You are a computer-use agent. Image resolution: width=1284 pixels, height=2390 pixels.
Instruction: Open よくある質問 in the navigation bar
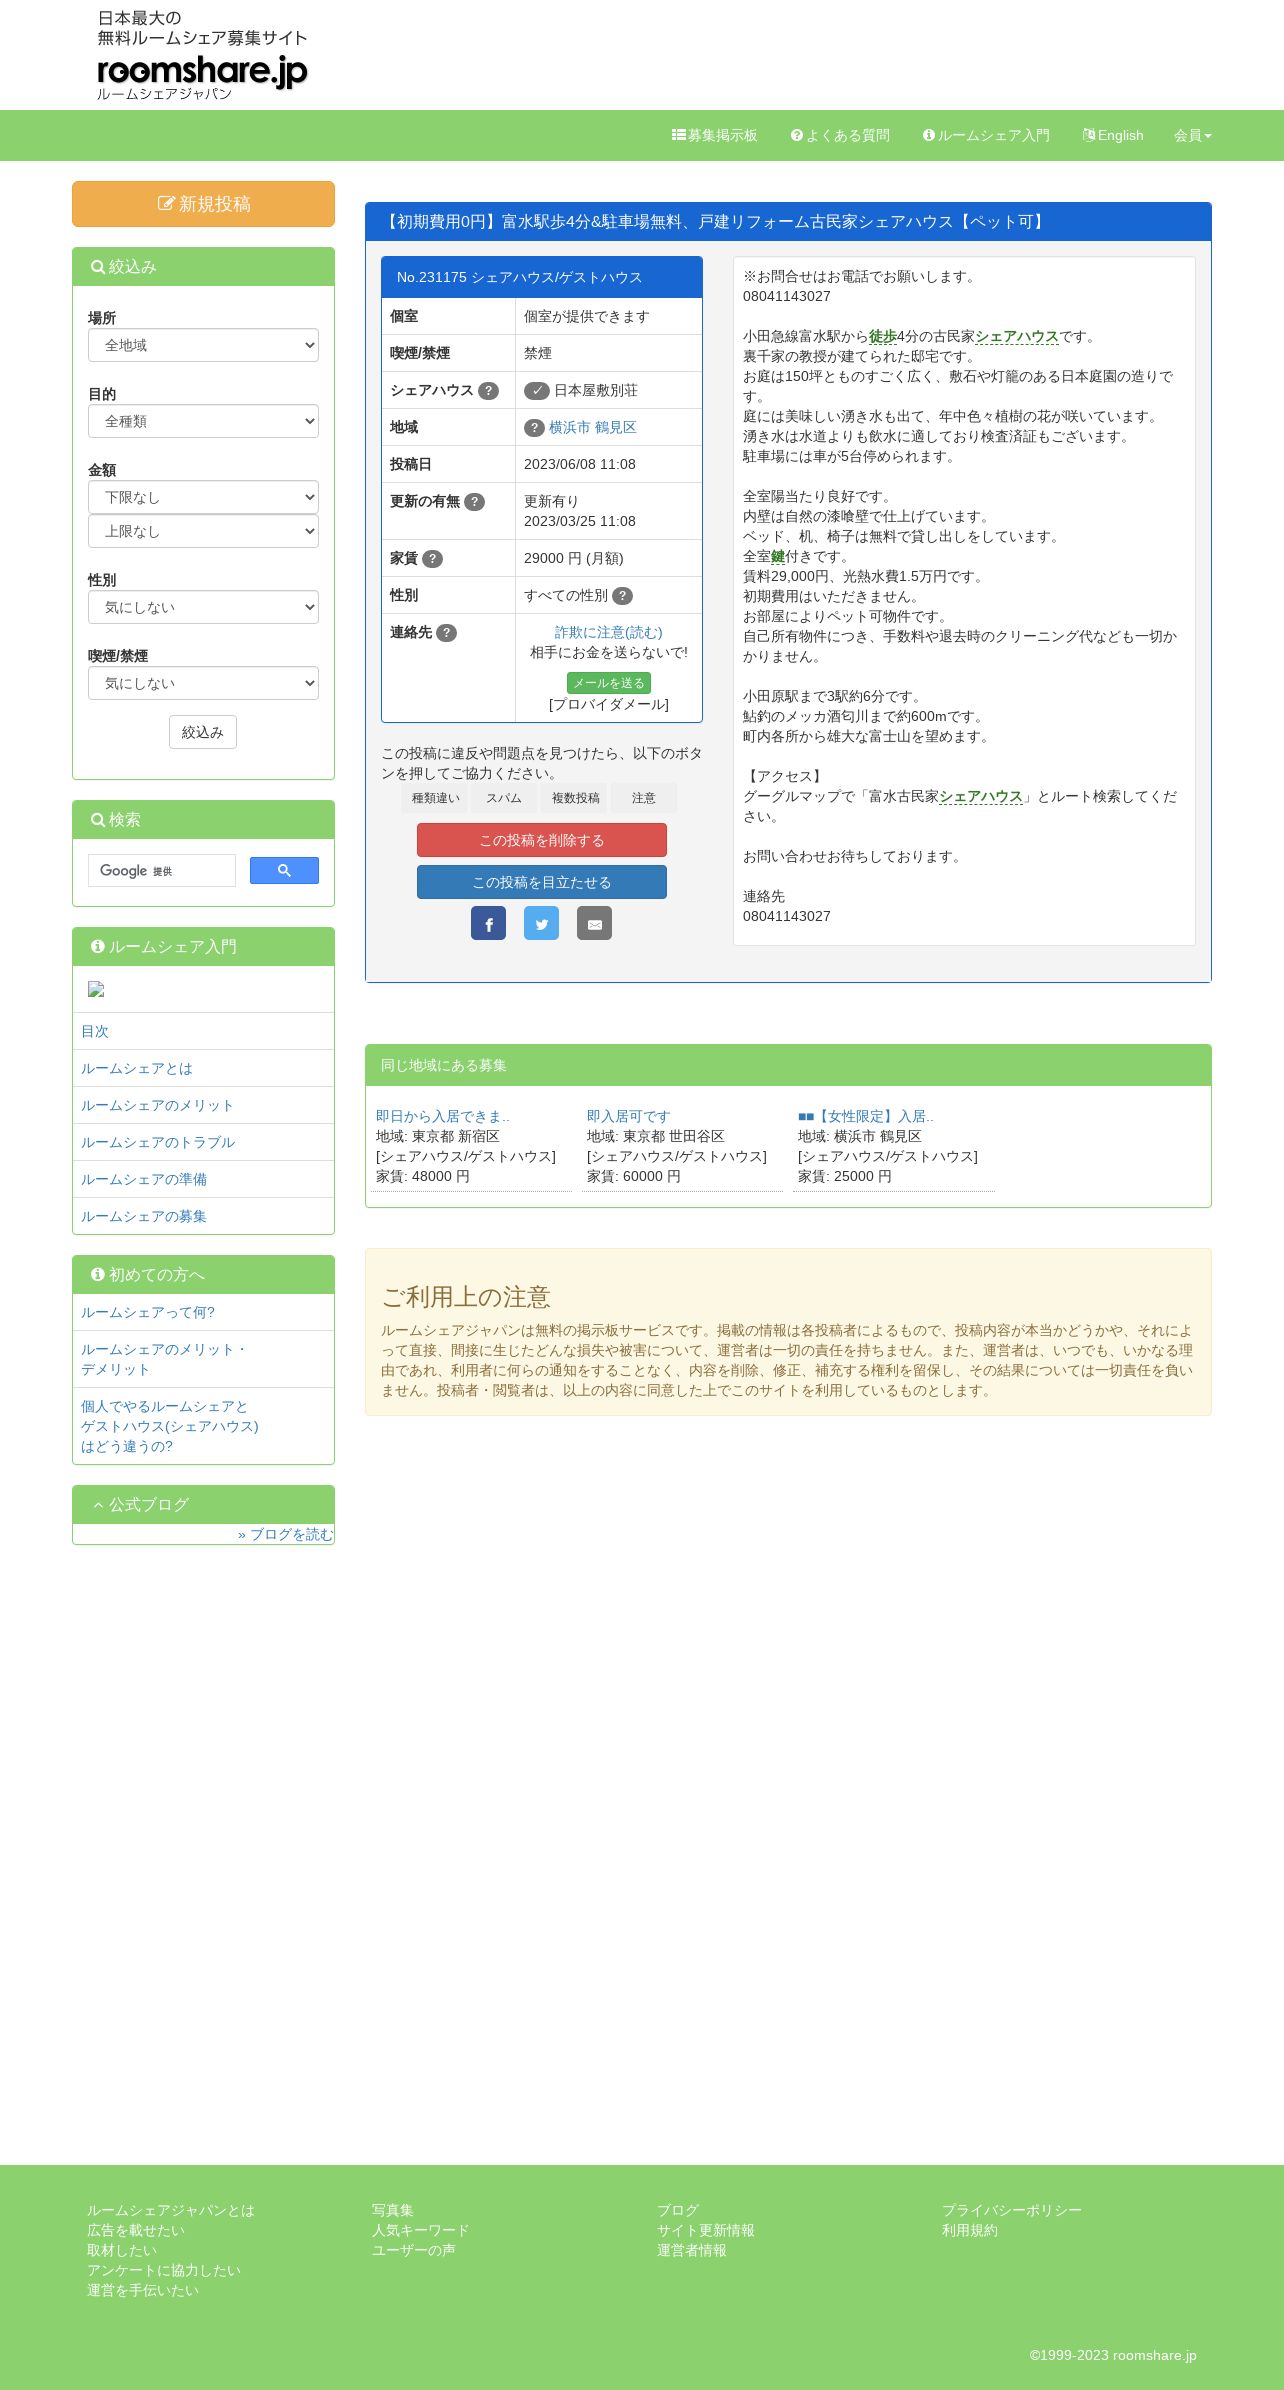(x=840, y=135)
